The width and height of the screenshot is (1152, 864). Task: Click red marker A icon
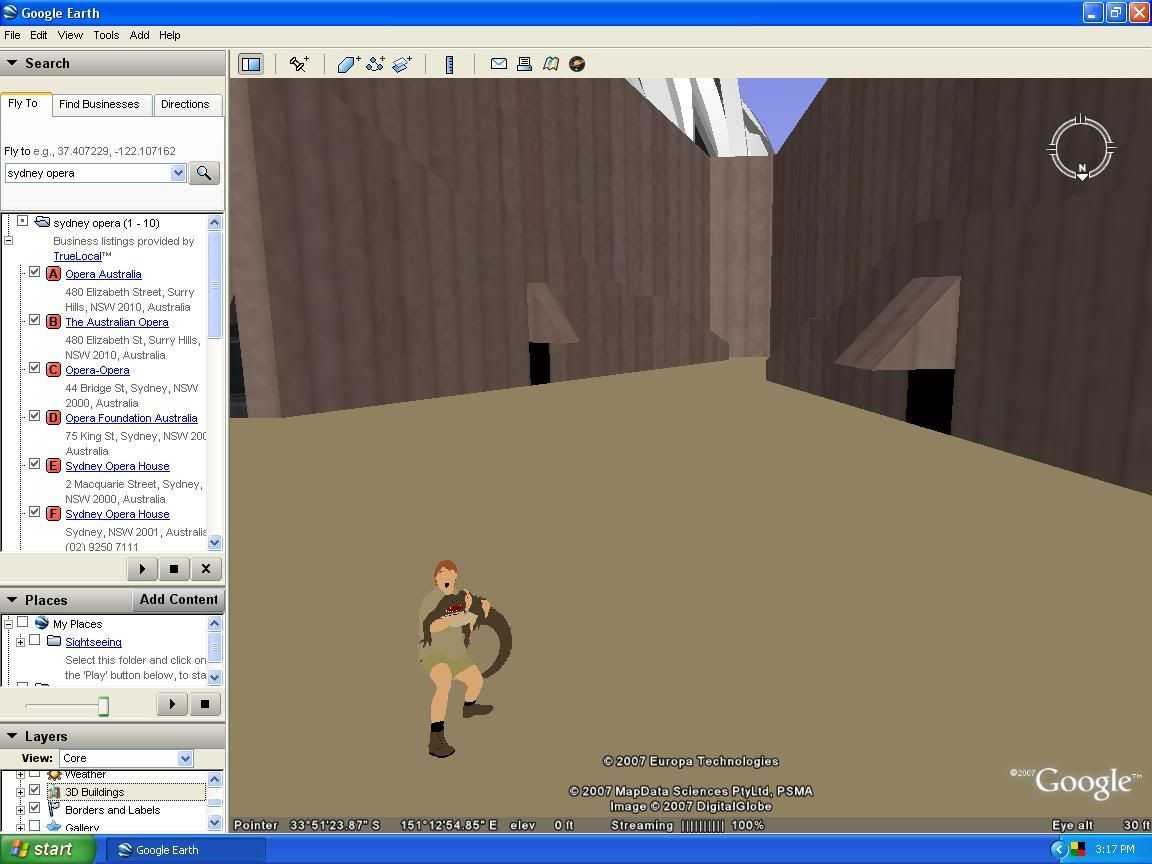(x=53, y=274)
